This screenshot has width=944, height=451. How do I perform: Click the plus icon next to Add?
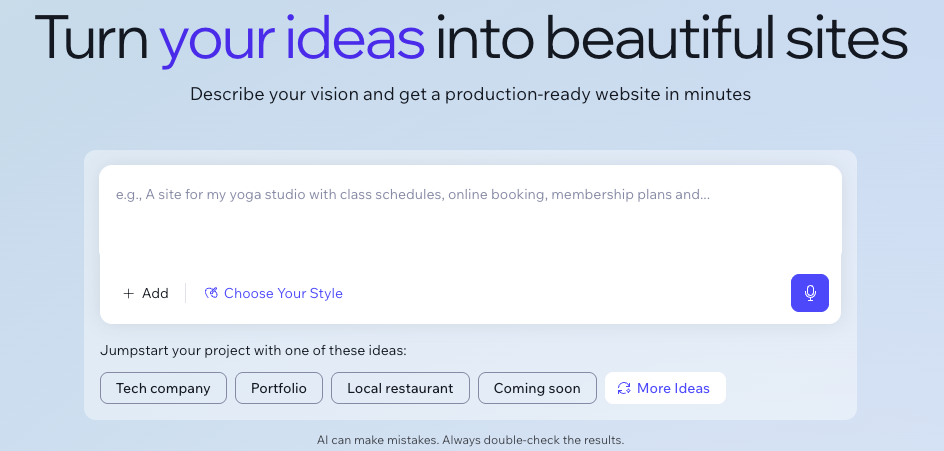128,294
